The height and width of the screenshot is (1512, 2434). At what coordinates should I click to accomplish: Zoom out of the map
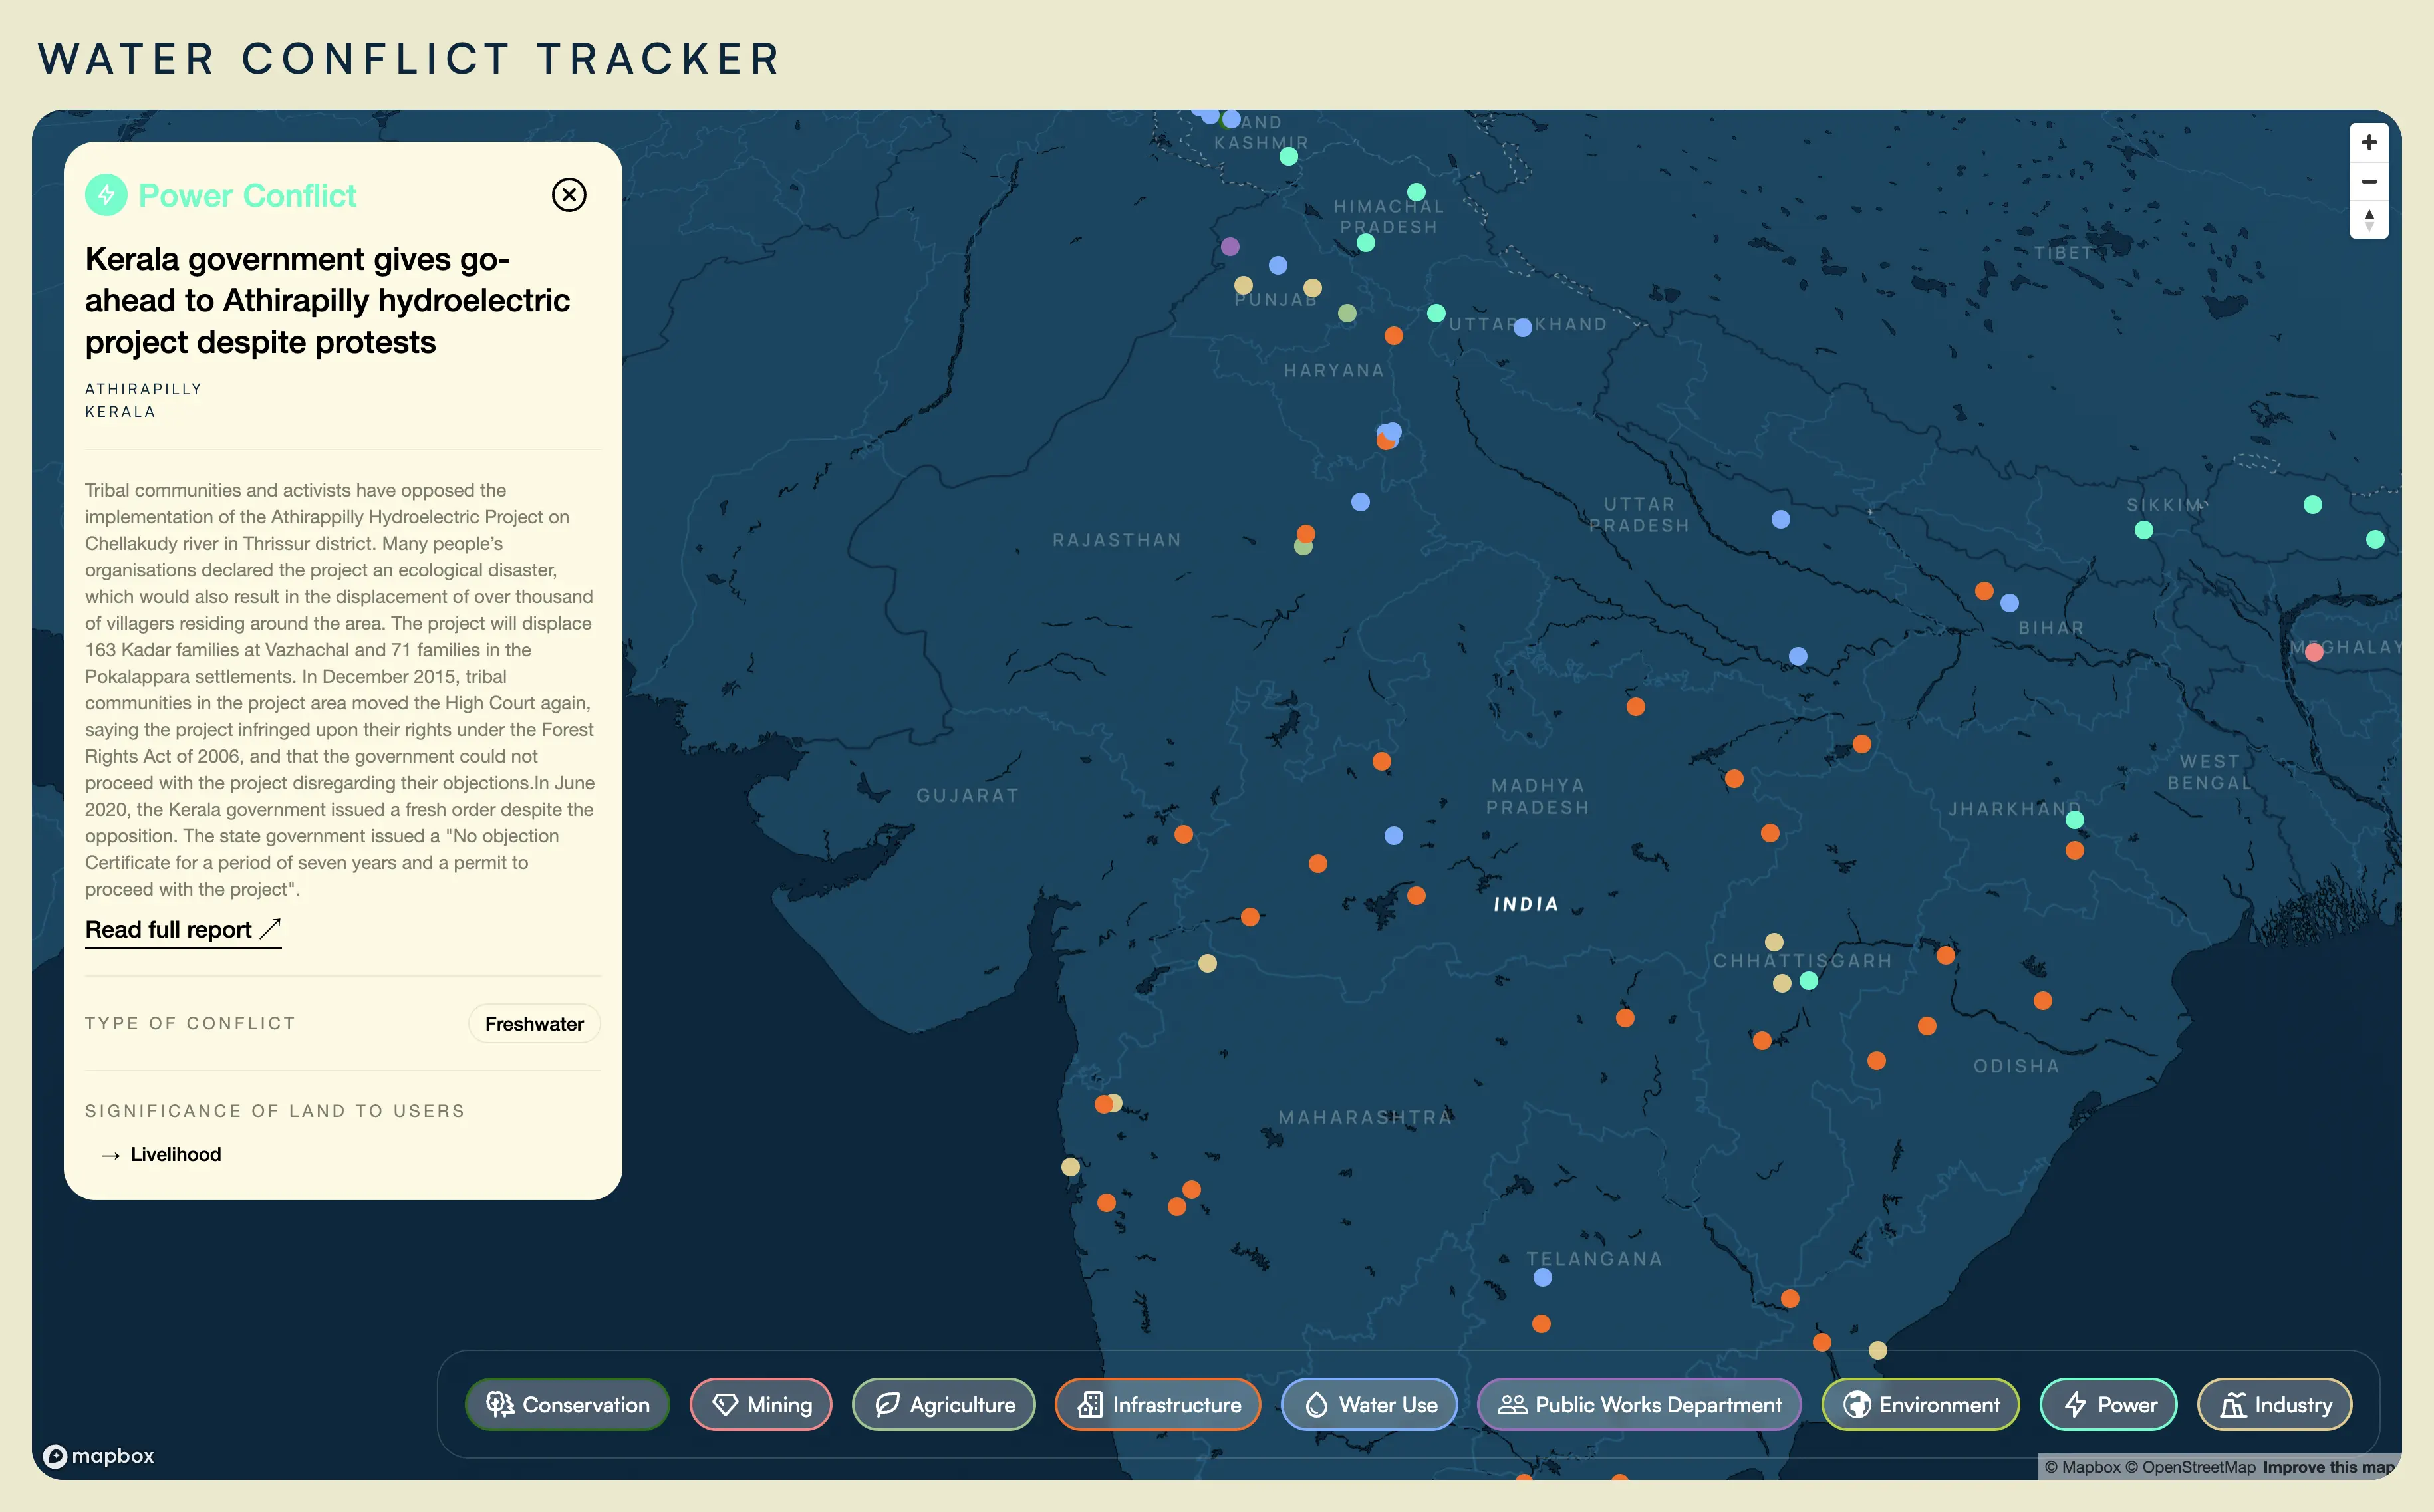click(x=2368, y=182)
